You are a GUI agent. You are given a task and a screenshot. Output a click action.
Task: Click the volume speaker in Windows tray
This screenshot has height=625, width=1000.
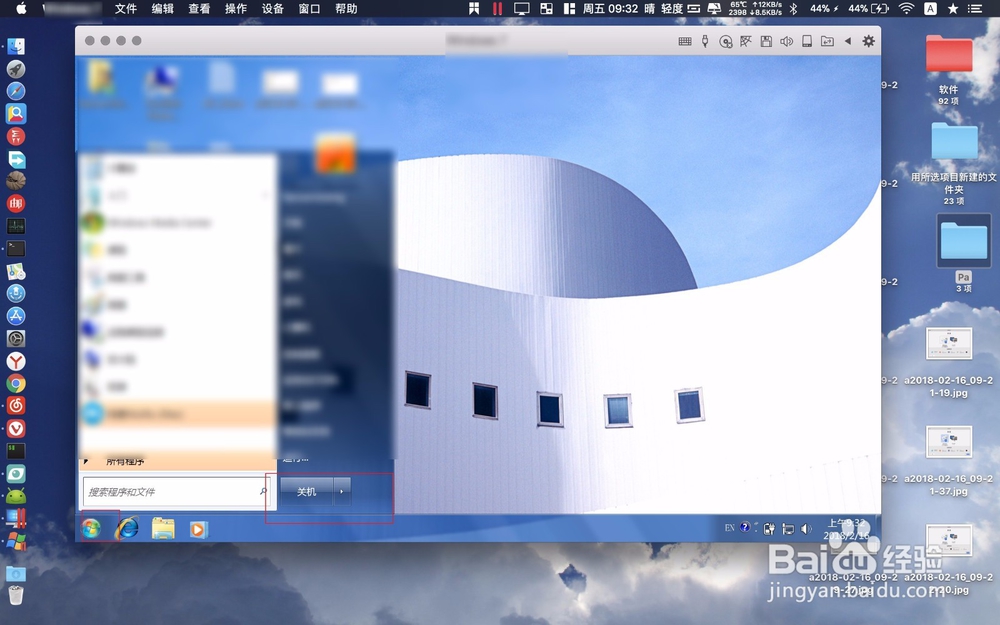[806, 529]
